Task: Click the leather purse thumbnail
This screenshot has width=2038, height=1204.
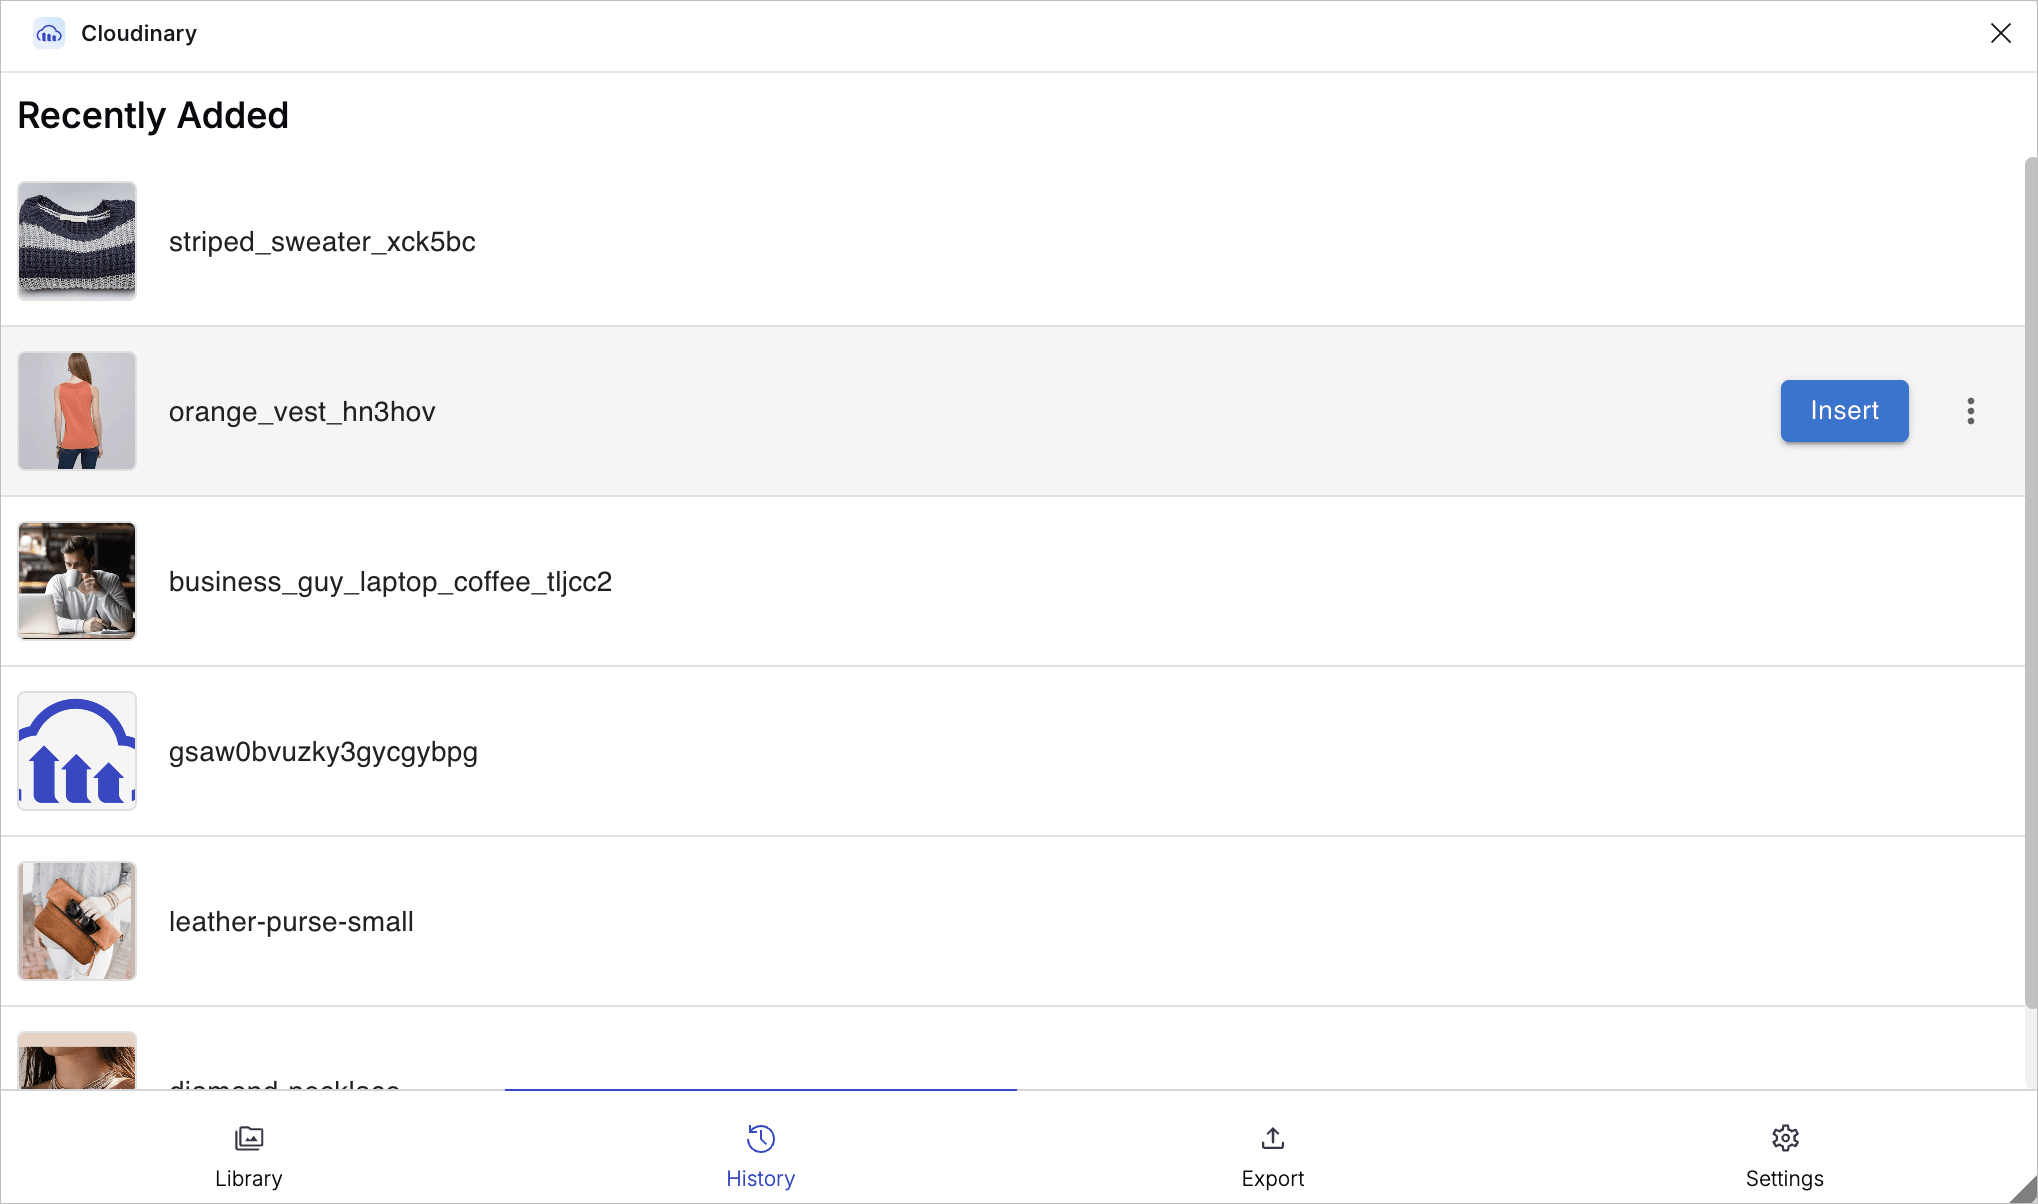Action: coord(77,921)
